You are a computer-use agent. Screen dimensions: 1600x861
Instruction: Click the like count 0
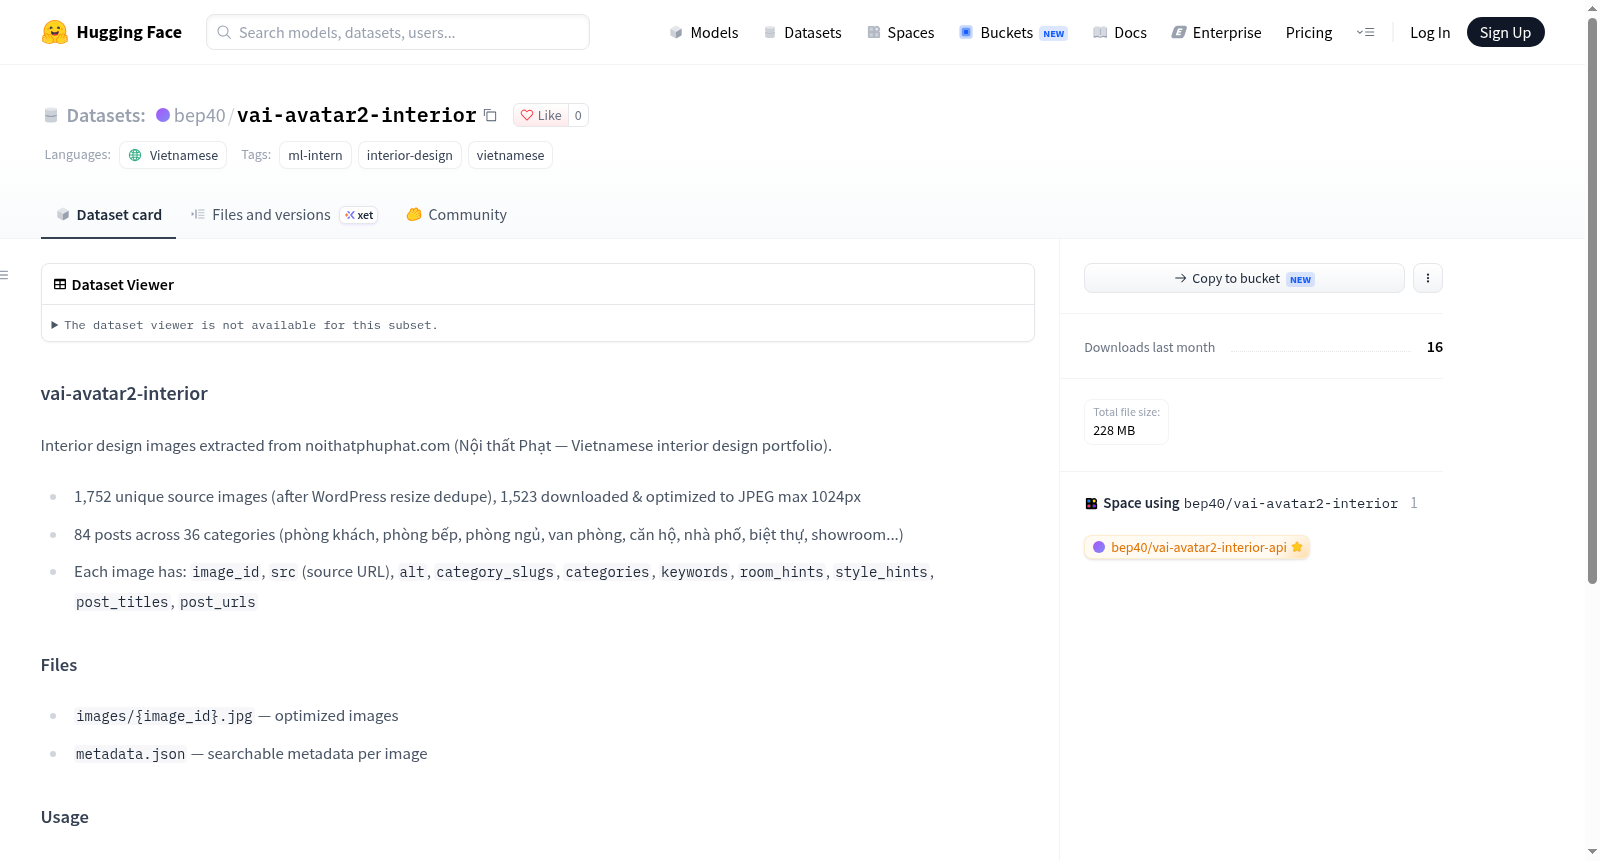tap(578, 115)
